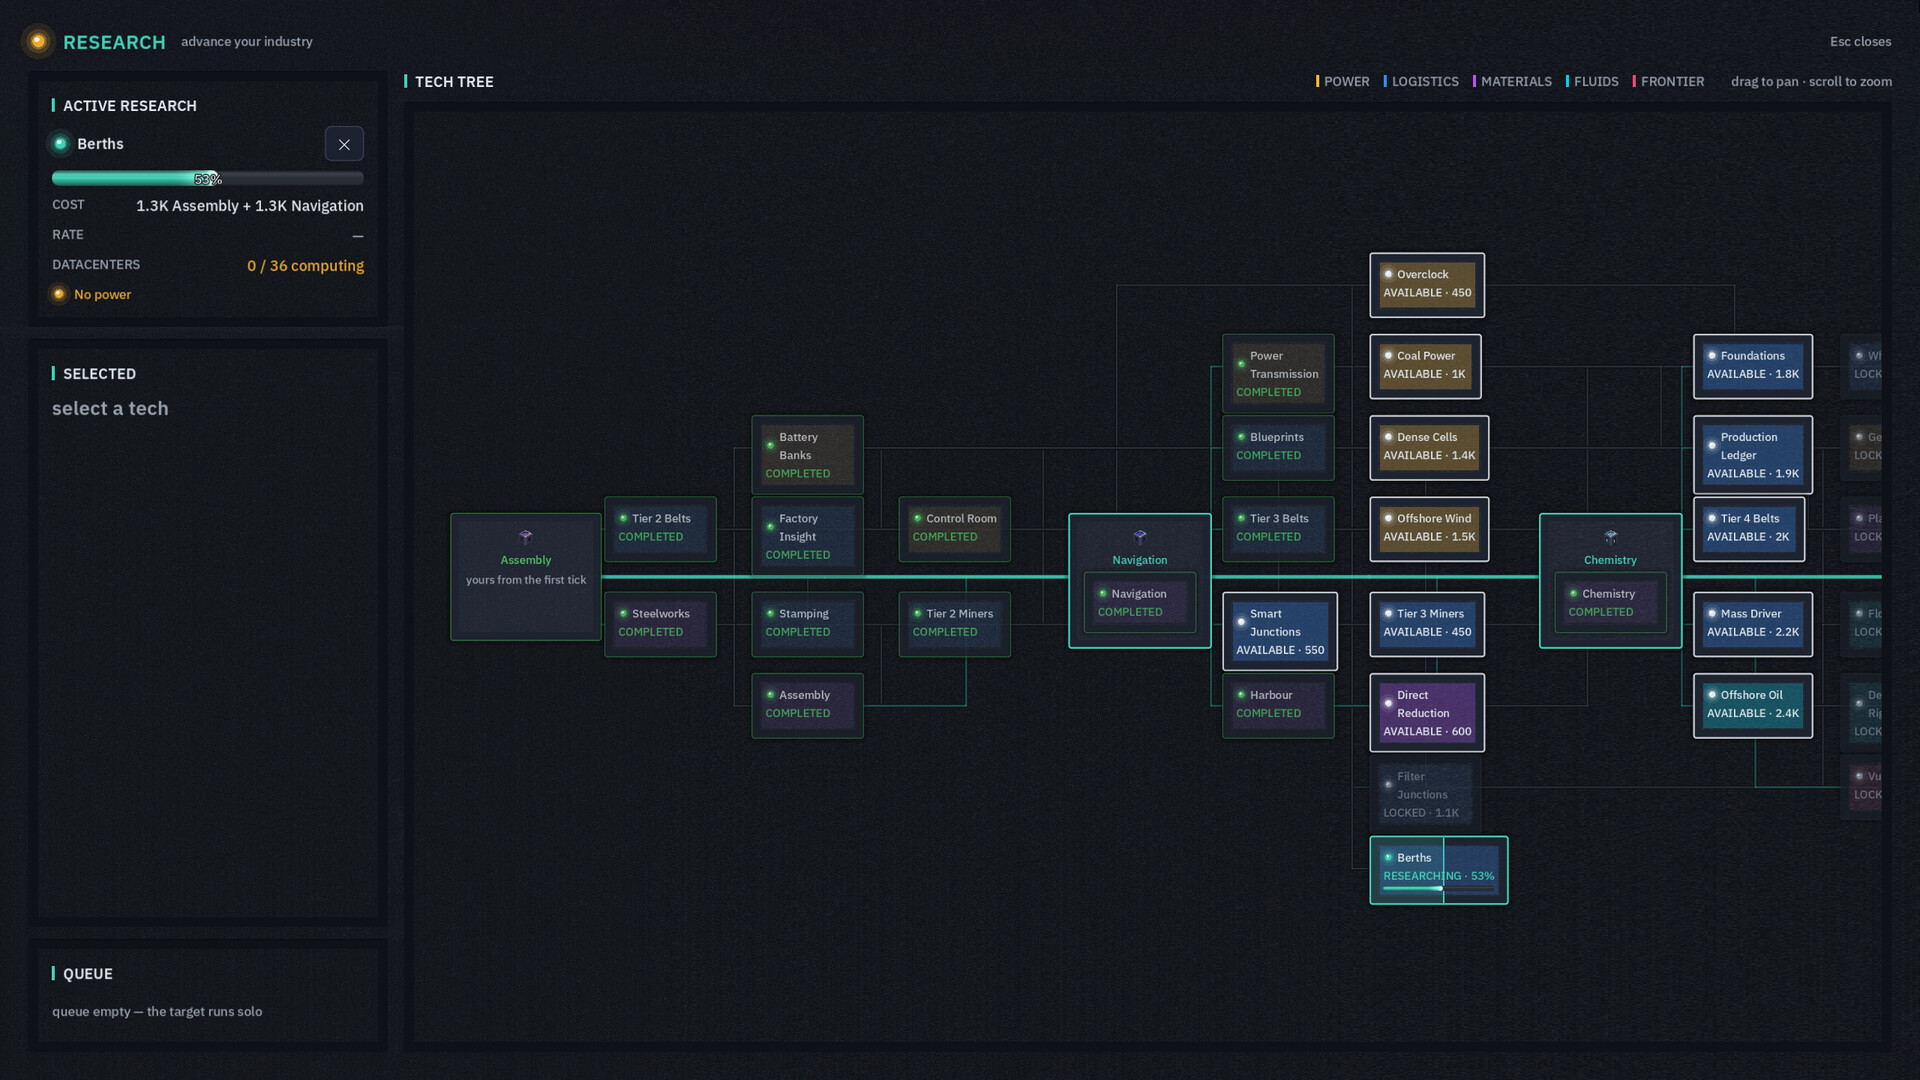Click the Assembly hub node icon
The image size is (1920, 1080).
(526, 537)
